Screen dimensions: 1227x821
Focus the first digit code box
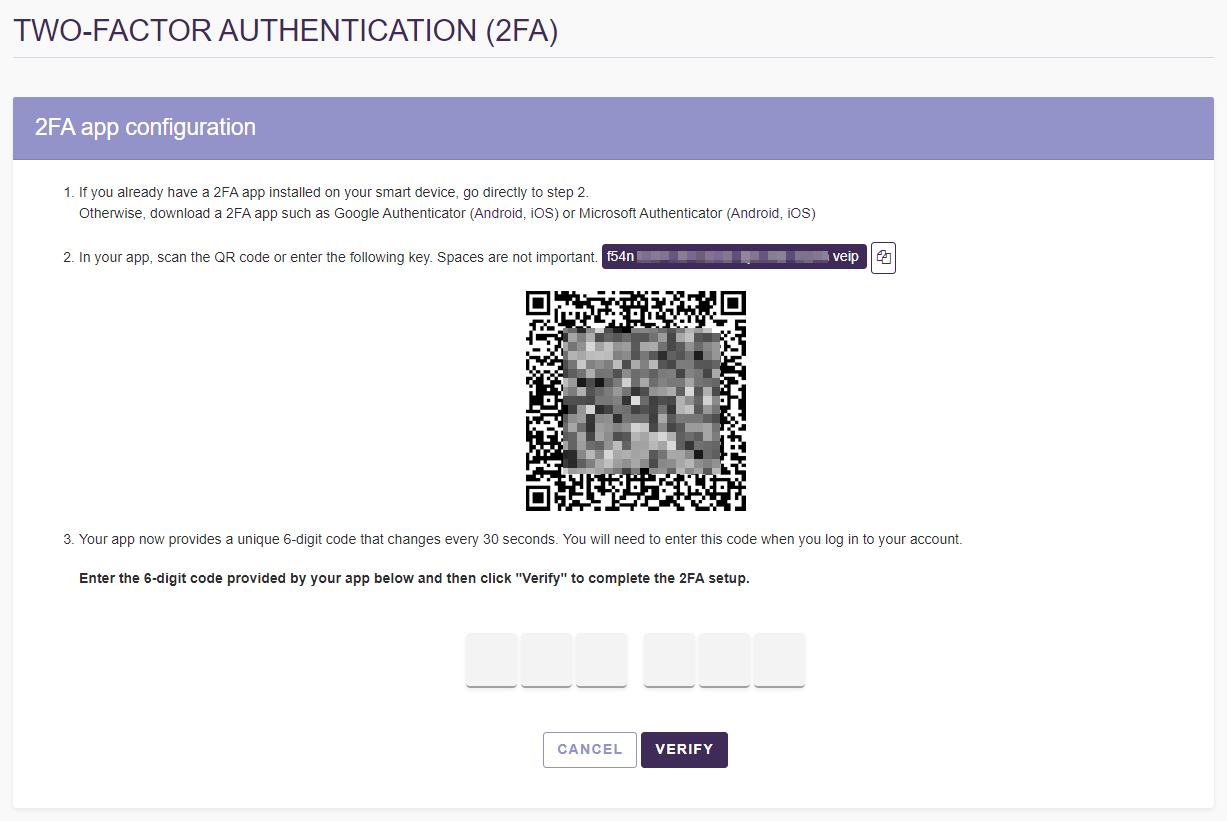click(x=491, y=659)
